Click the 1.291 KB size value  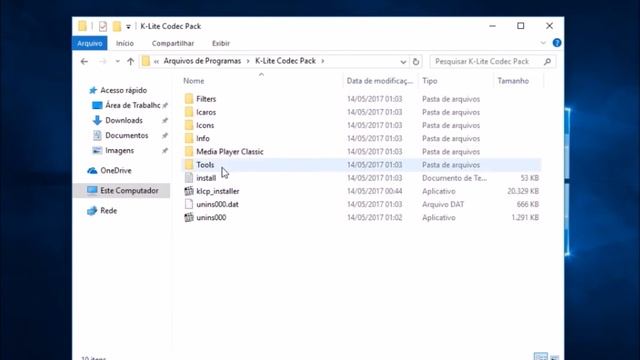coord(525,218)
